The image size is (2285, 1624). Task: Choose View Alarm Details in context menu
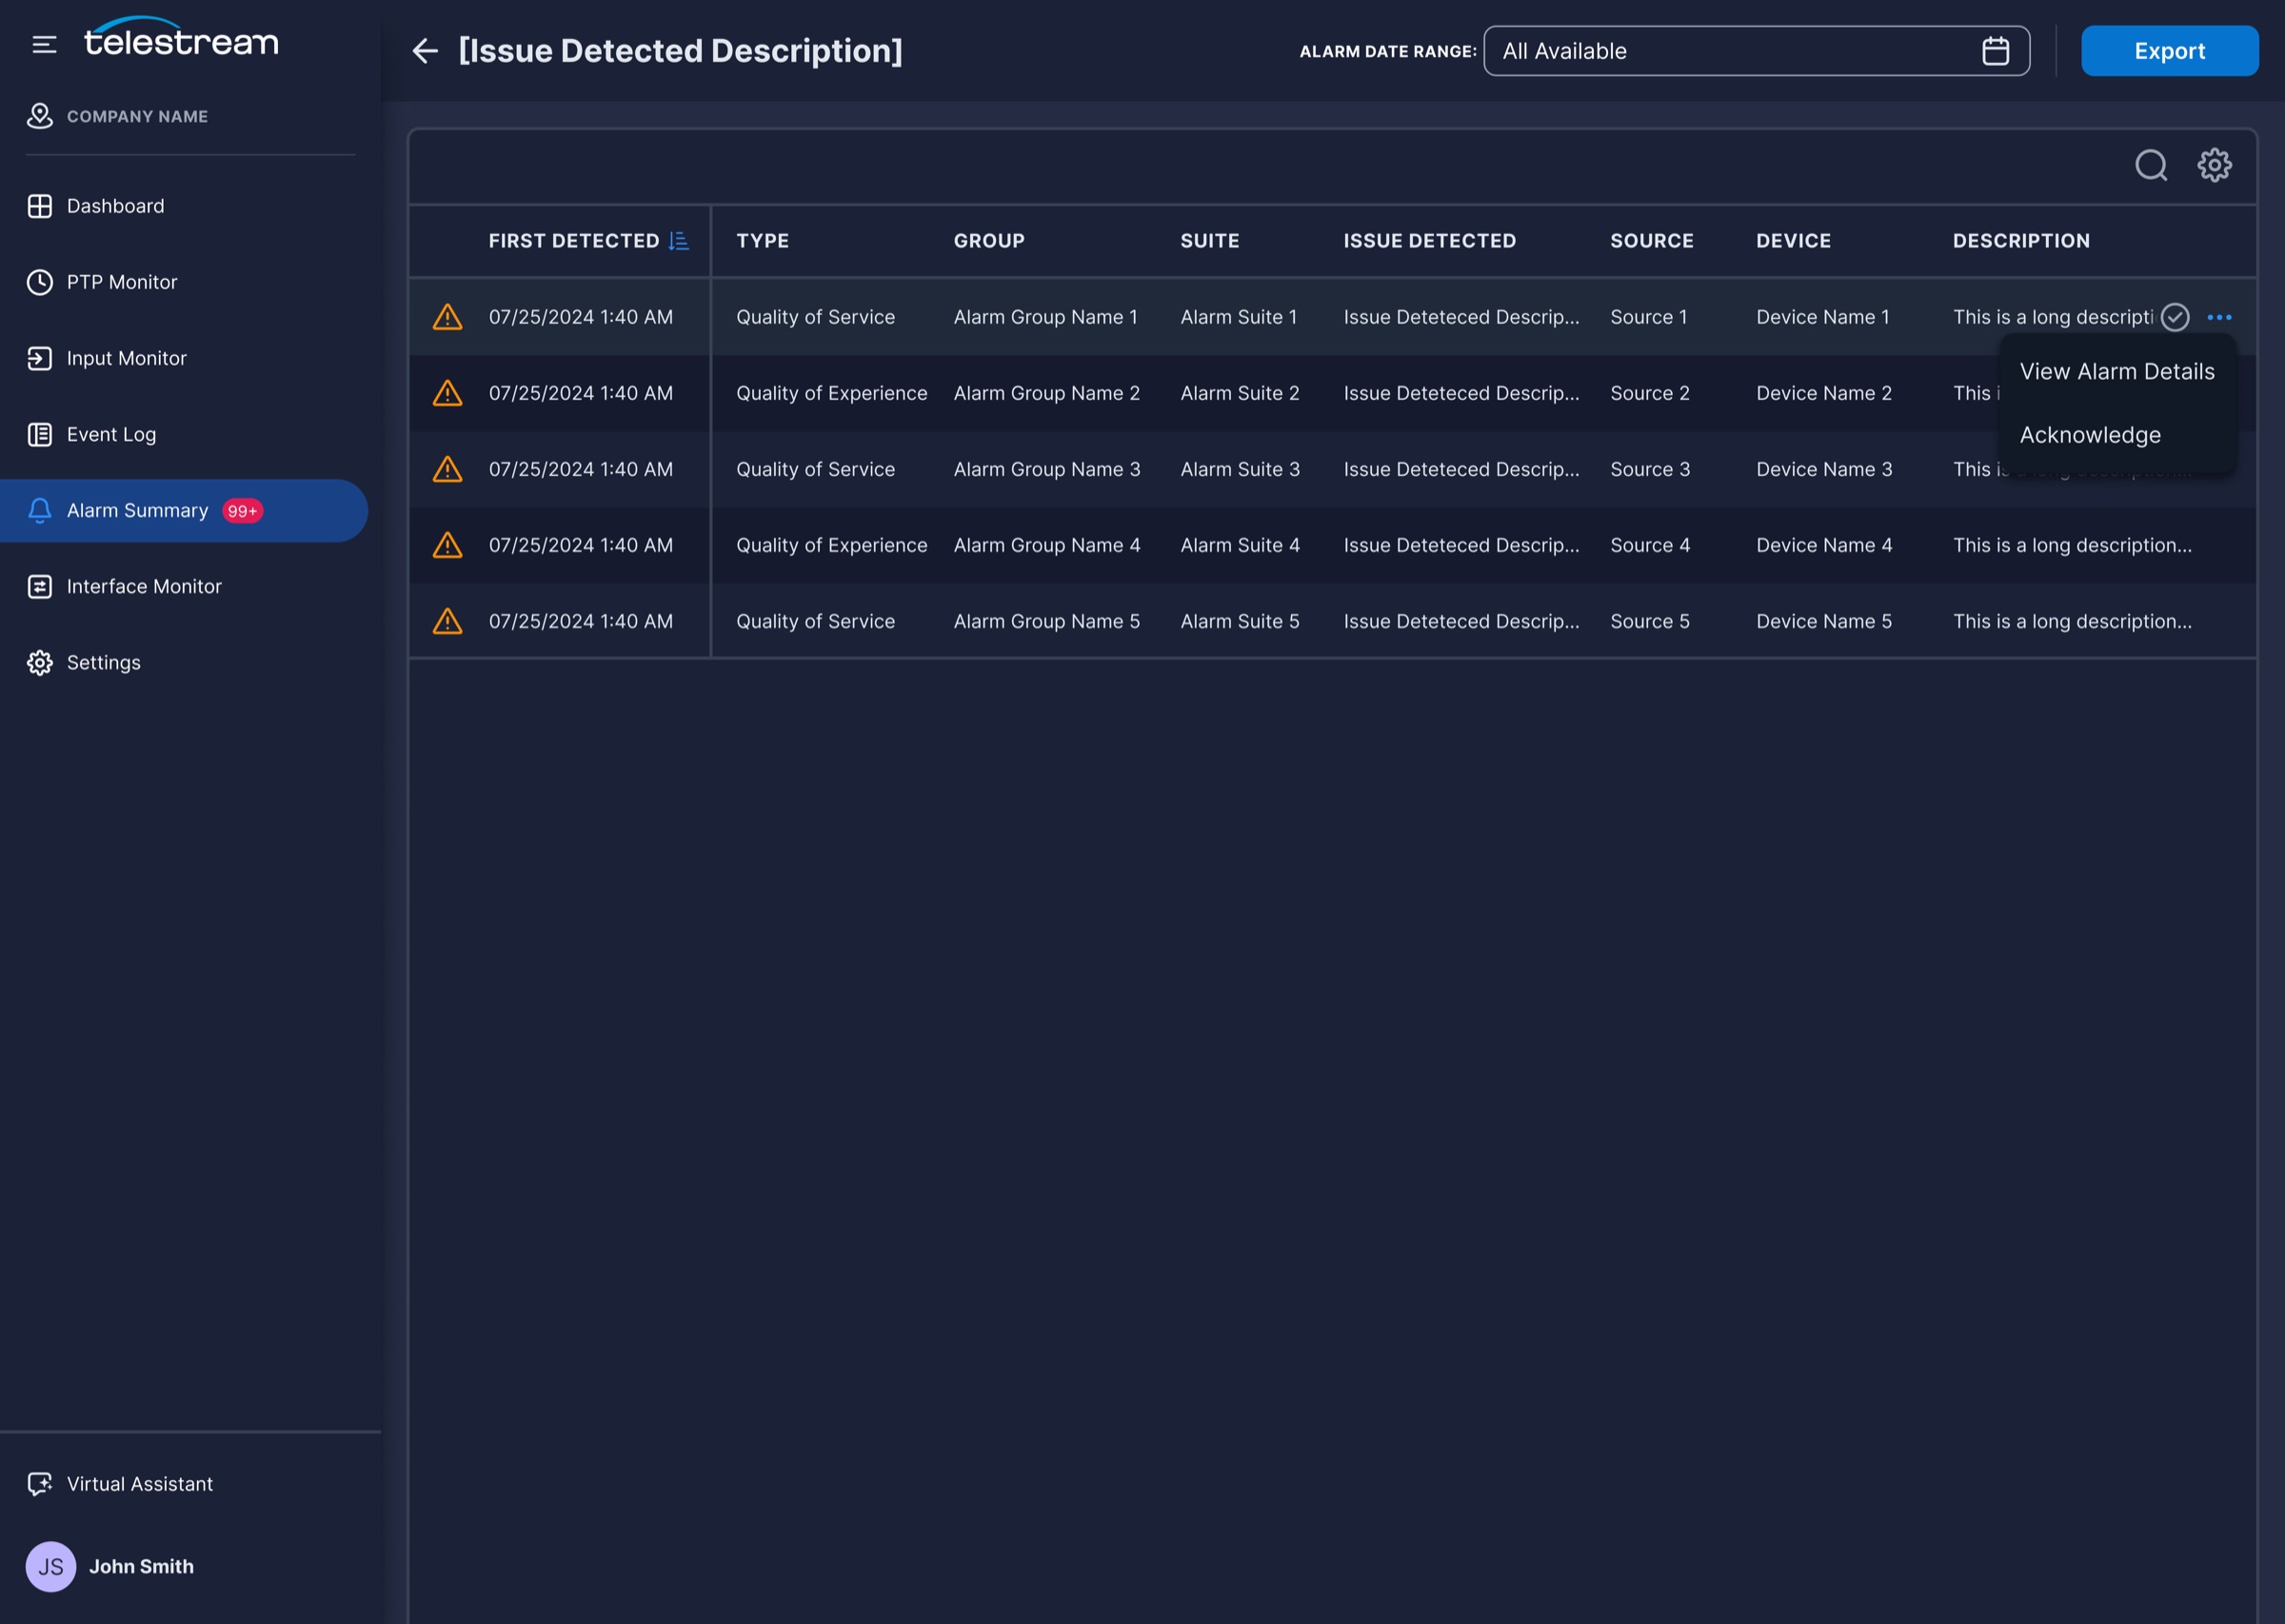click(x=2117, y=371)
